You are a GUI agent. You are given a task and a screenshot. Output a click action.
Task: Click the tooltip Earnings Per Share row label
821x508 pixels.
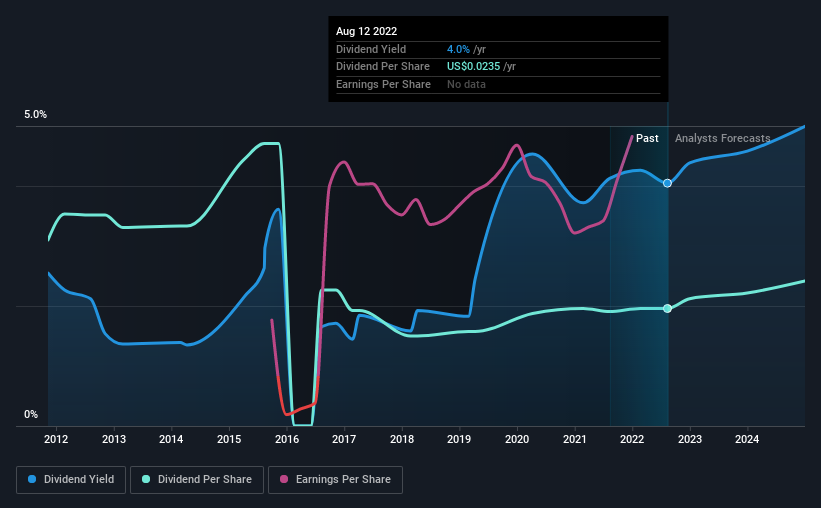click(383, 84)
